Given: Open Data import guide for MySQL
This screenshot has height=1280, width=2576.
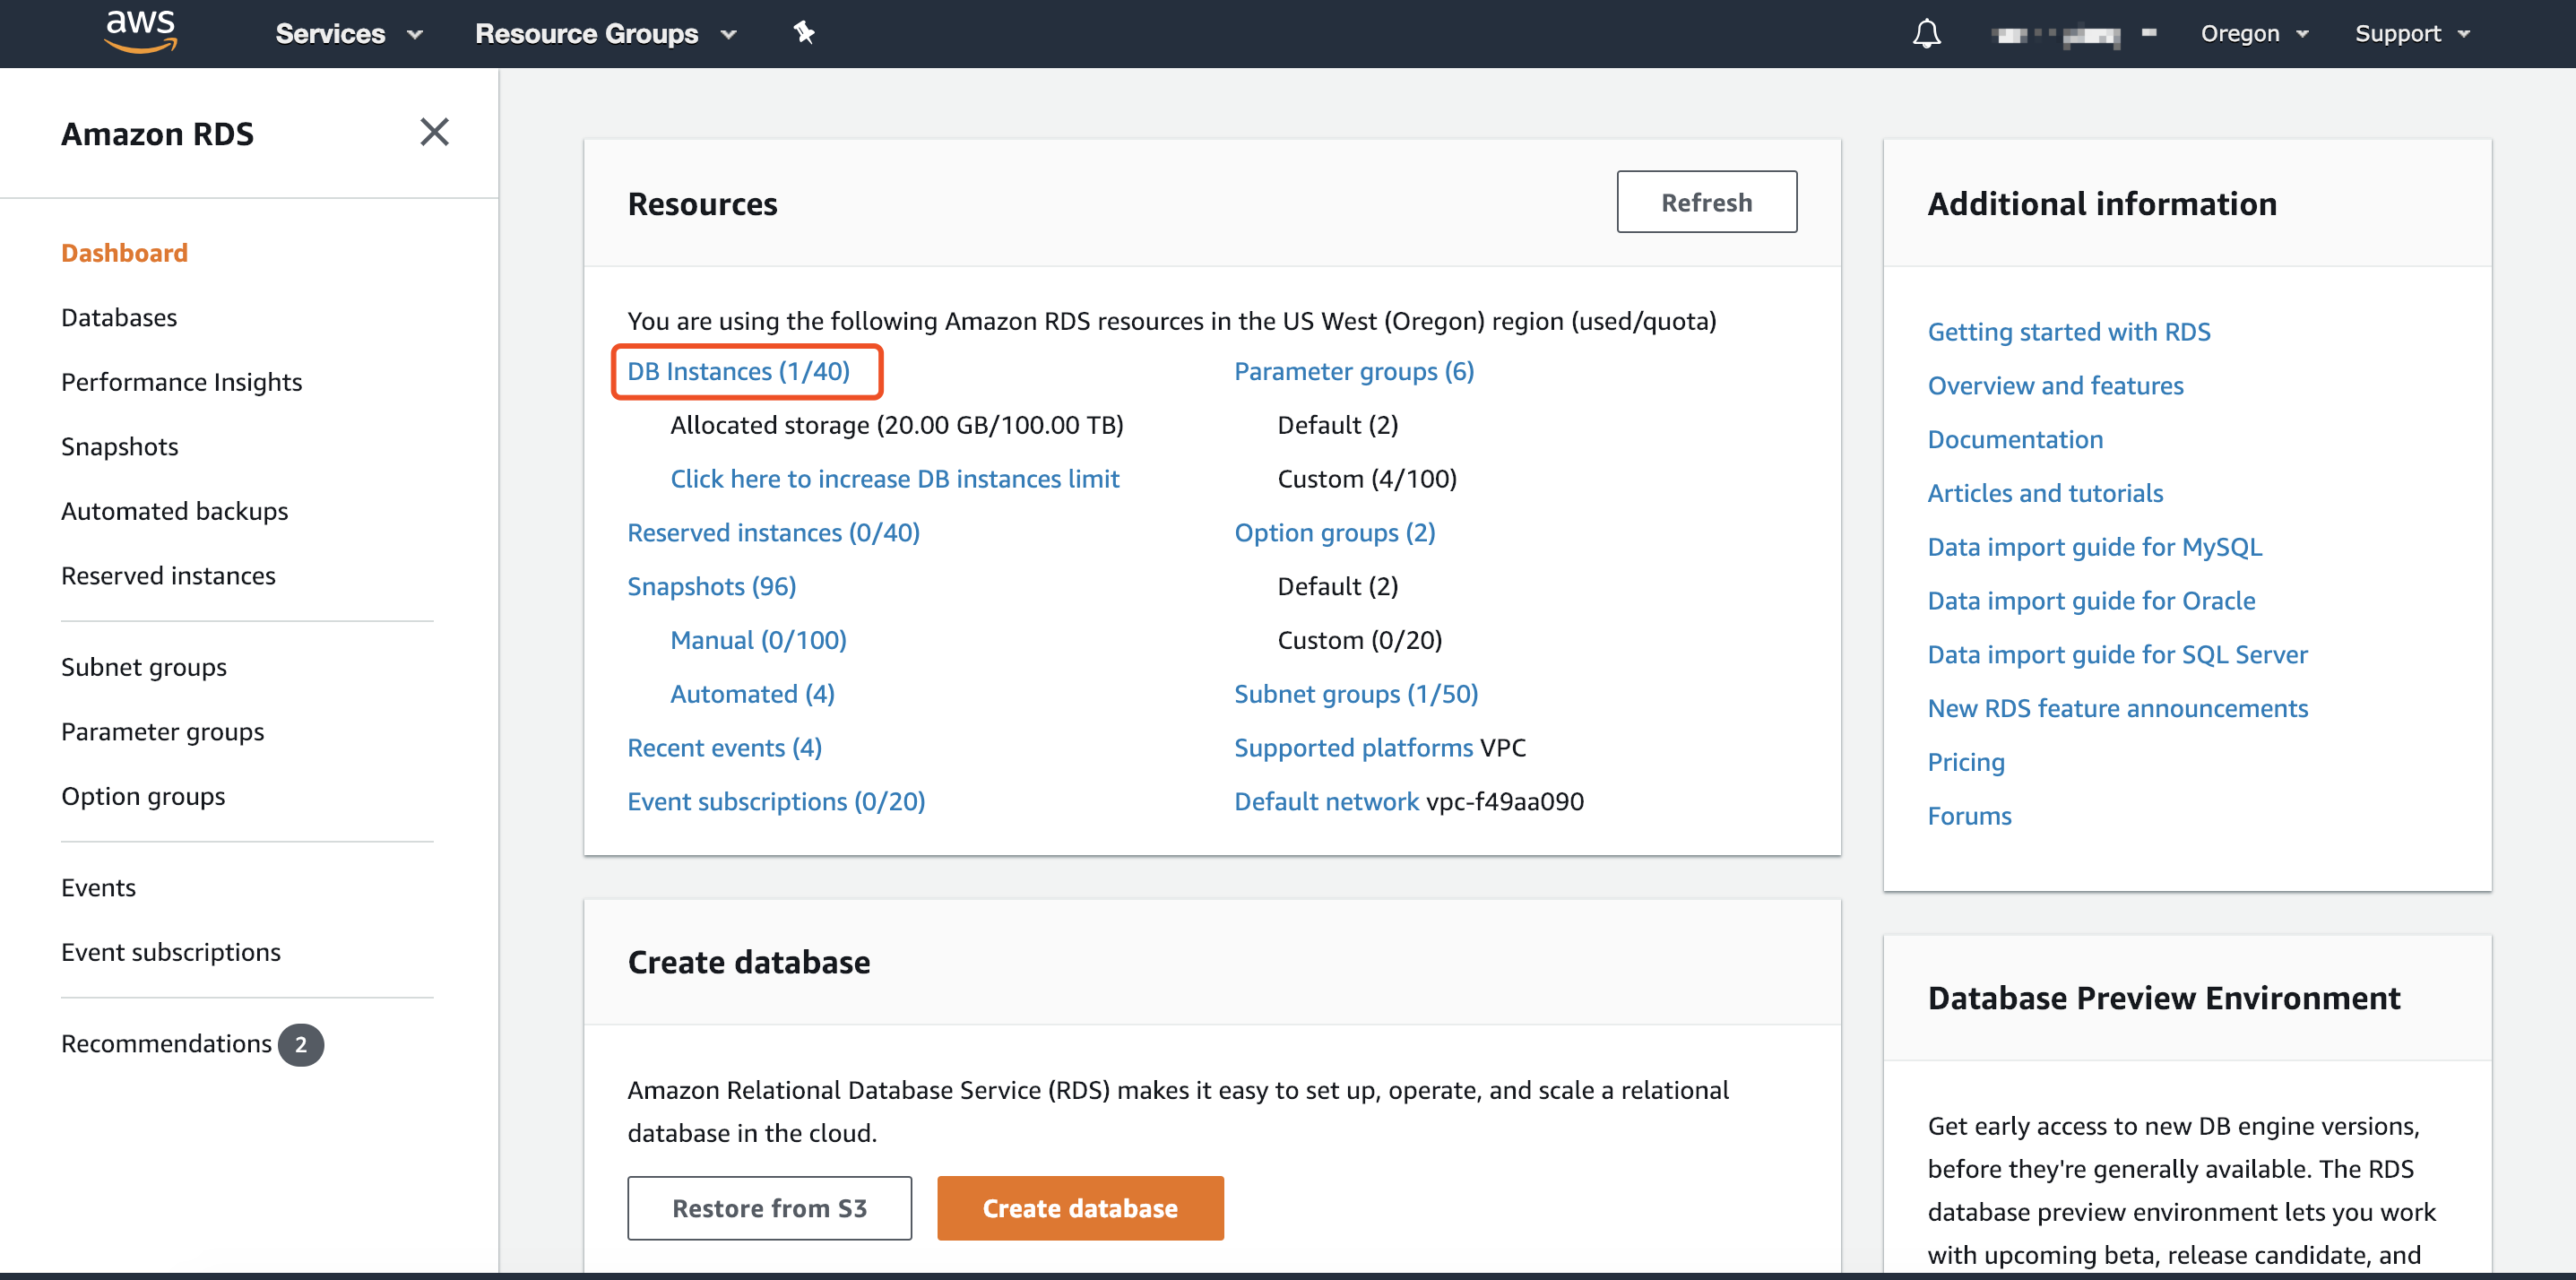Looking at the screenshot, I should [x=2094, y=547].
